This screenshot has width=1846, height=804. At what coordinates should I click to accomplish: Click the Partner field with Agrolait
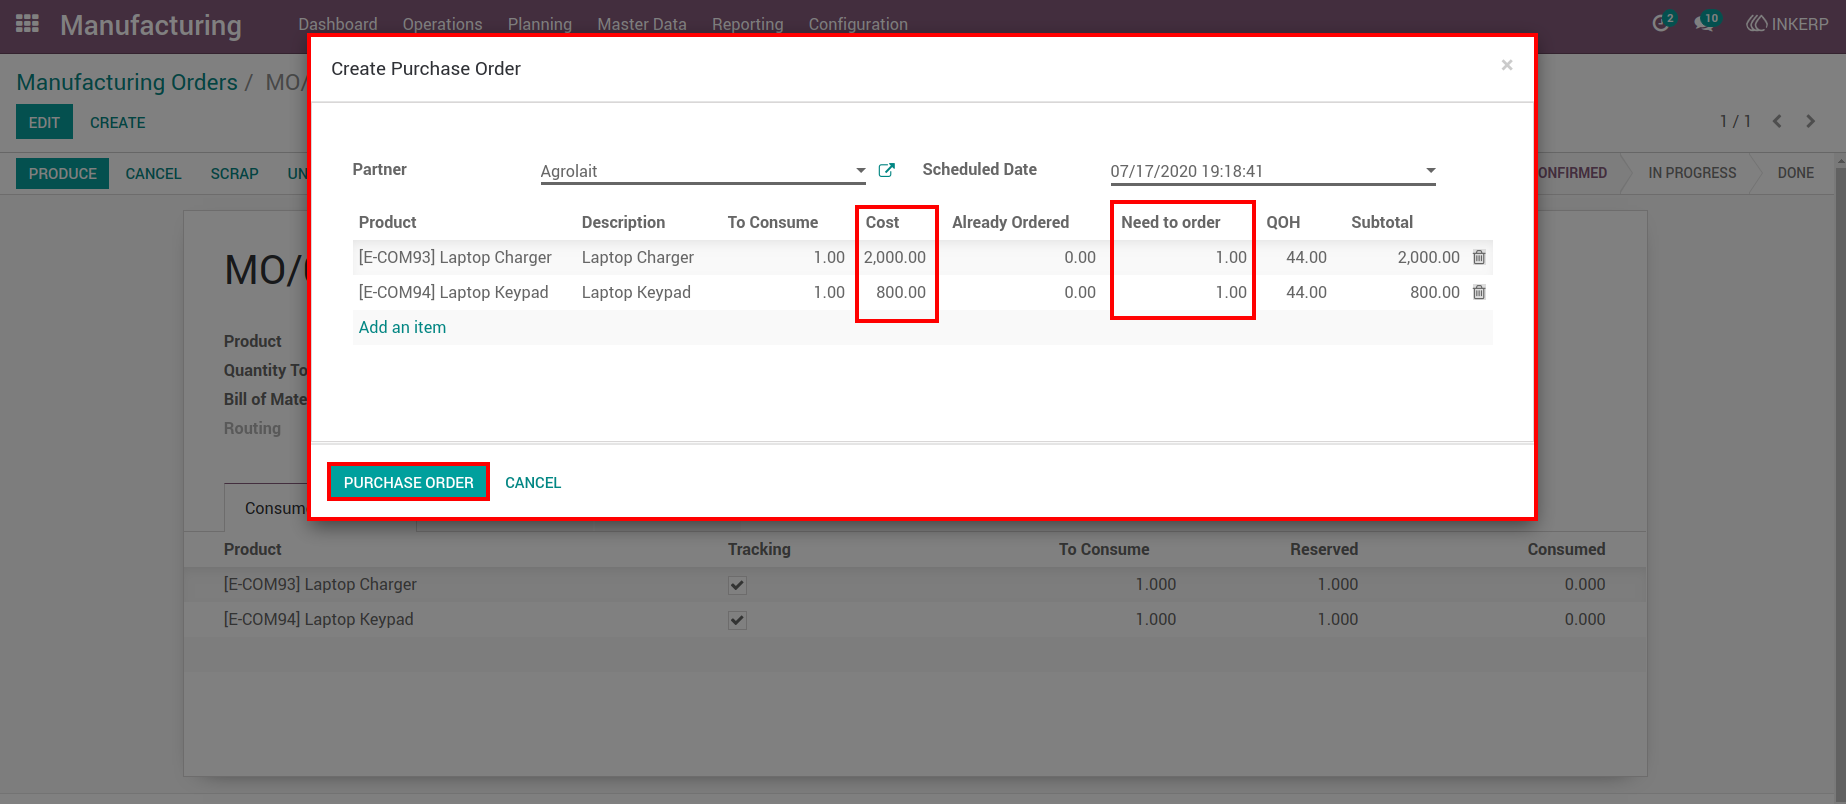[703, 171]
